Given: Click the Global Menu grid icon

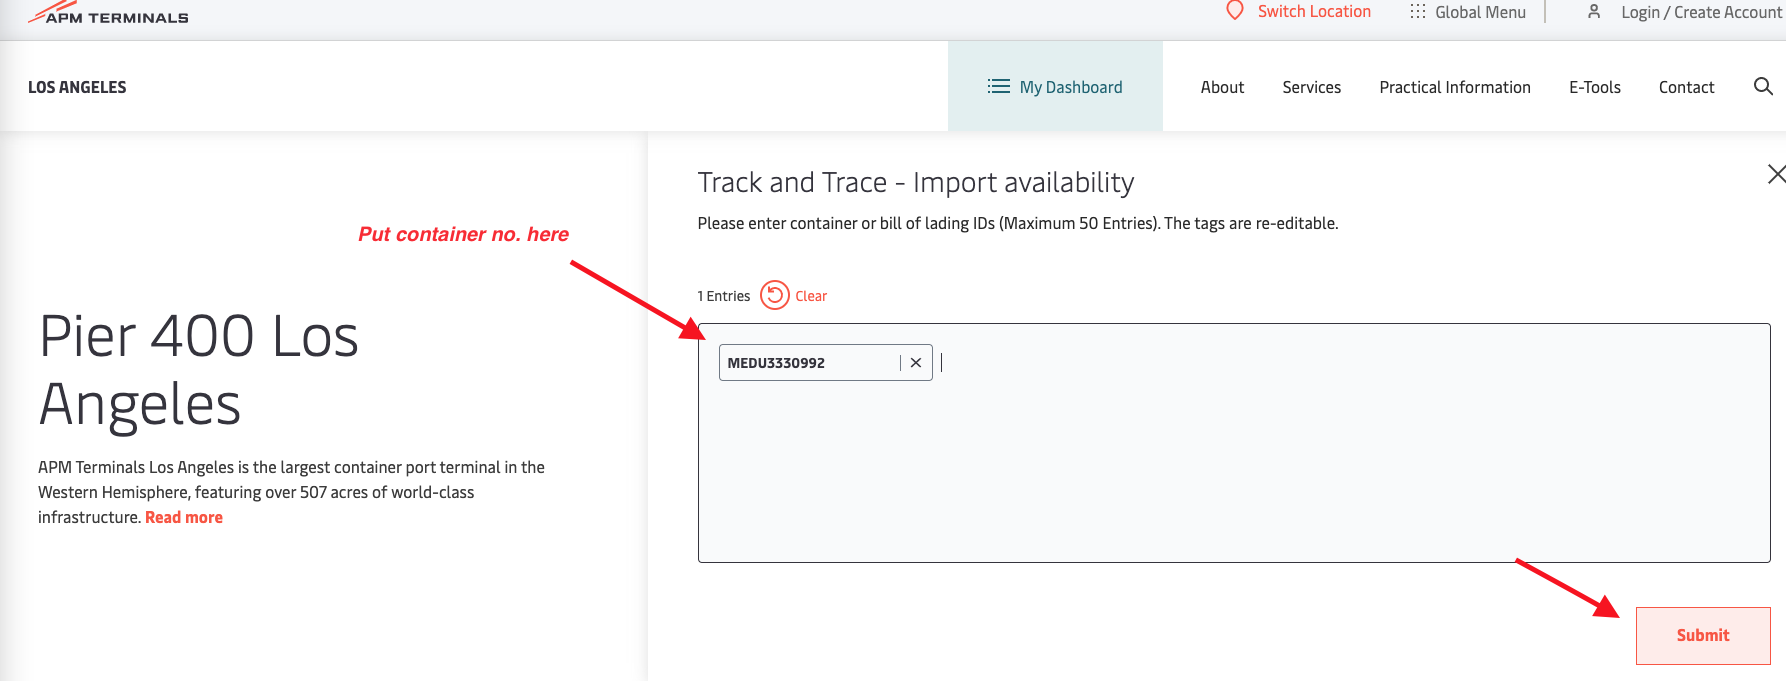Looking at the screenshot, I should pyautogui.click(x=1418, y=12).
